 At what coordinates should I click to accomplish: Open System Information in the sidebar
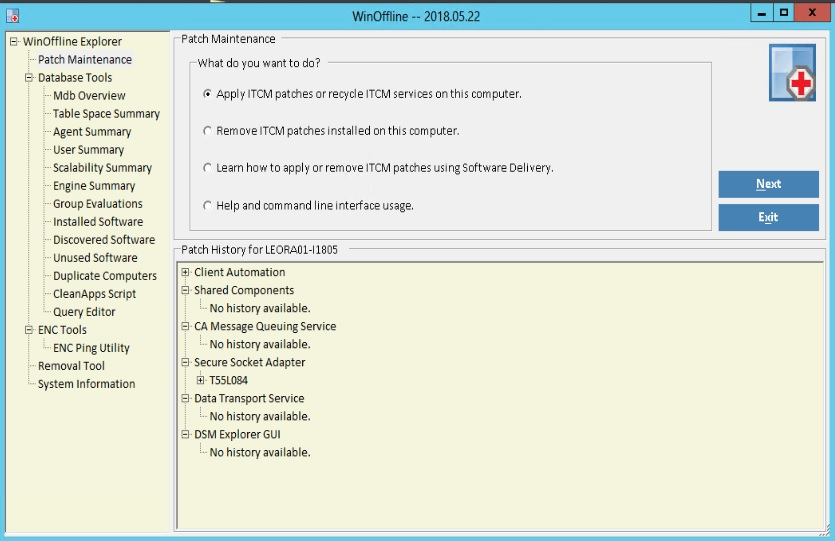[x=86, y=384]
